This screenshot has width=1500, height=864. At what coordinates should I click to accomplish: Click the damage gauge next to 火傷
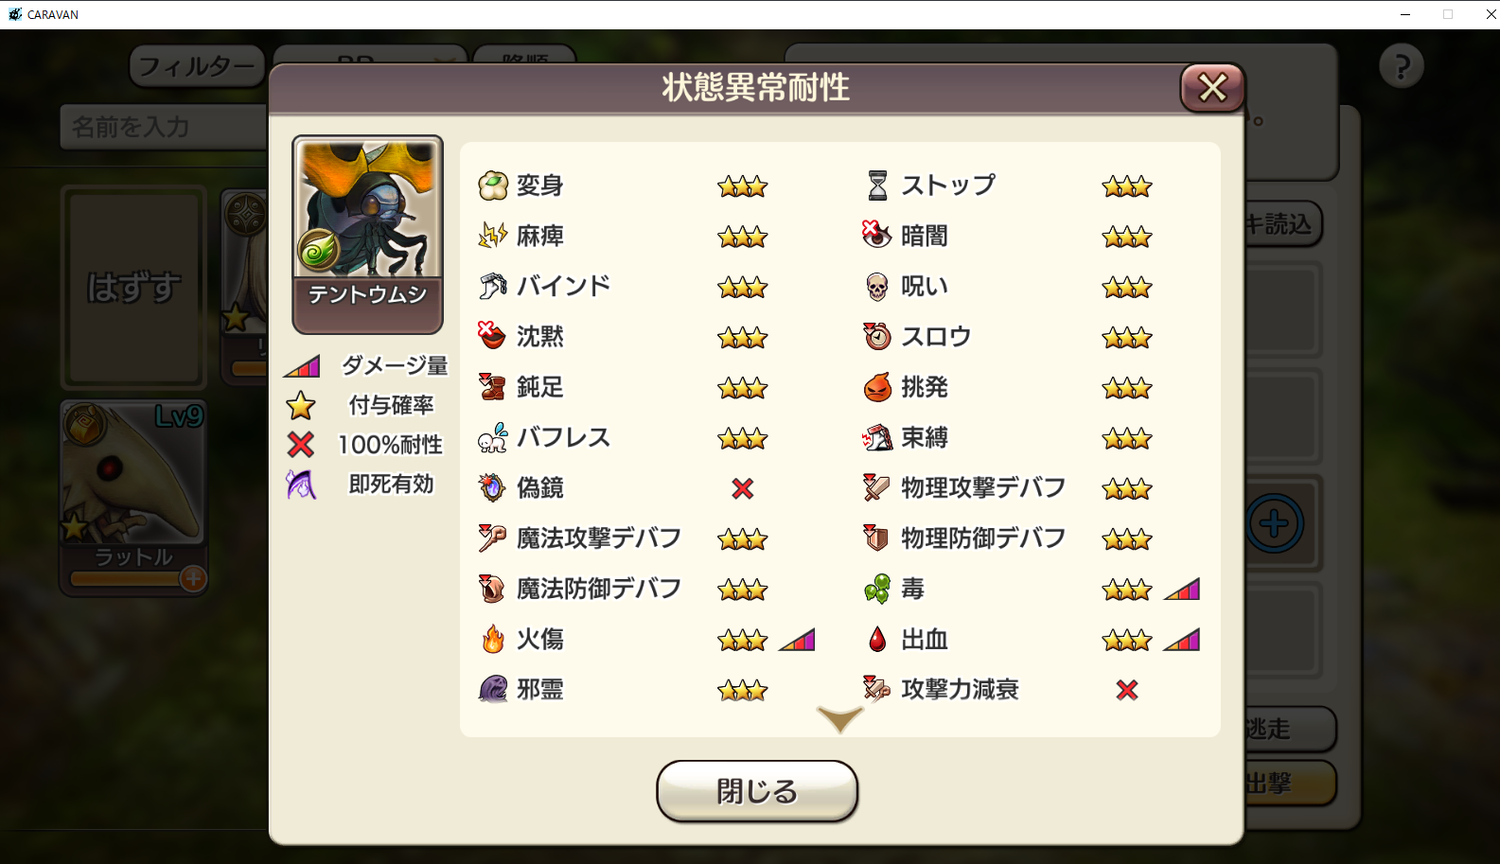[797, 639]
